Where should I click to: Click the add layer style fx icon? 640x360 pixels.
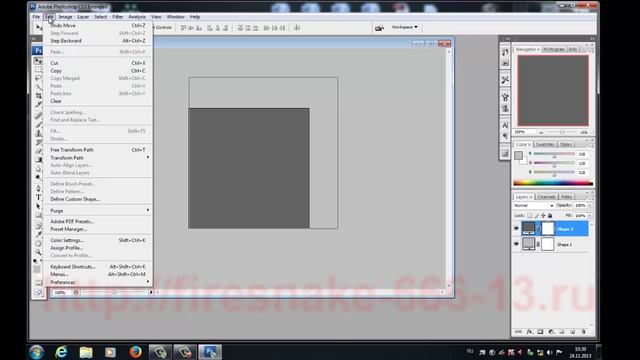pyautogui.click(x=529, y=332)
